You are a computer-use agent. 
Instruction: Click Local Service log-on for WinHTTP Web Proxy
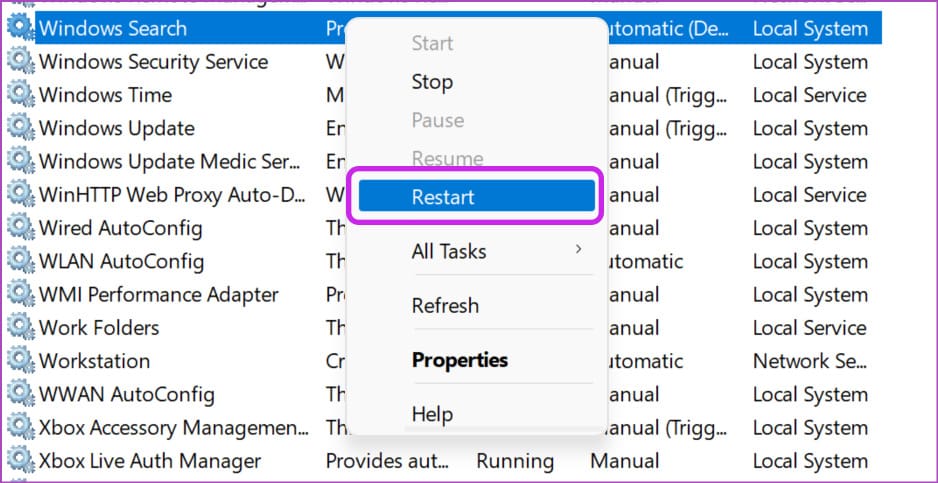coord(809,195)
